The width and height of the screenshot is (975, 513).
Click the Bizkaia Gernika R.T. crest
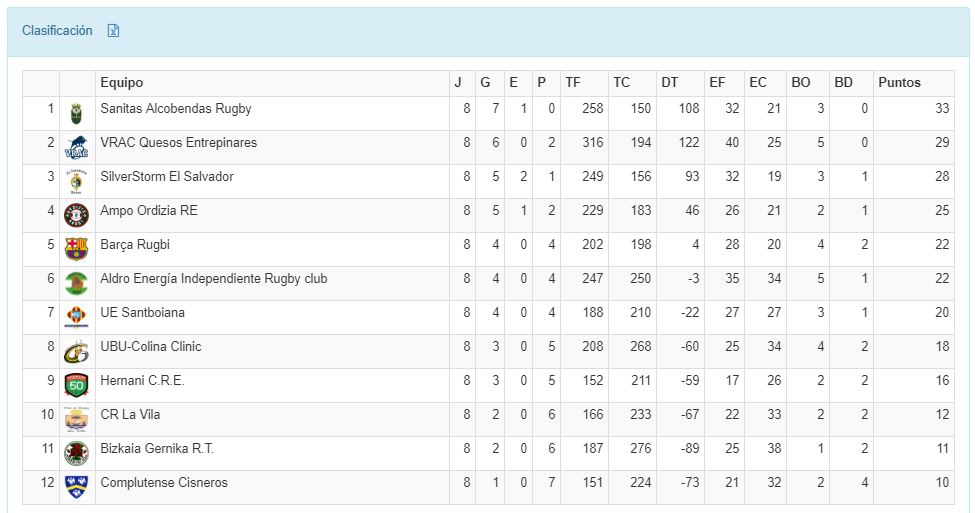tap(77, 453)
